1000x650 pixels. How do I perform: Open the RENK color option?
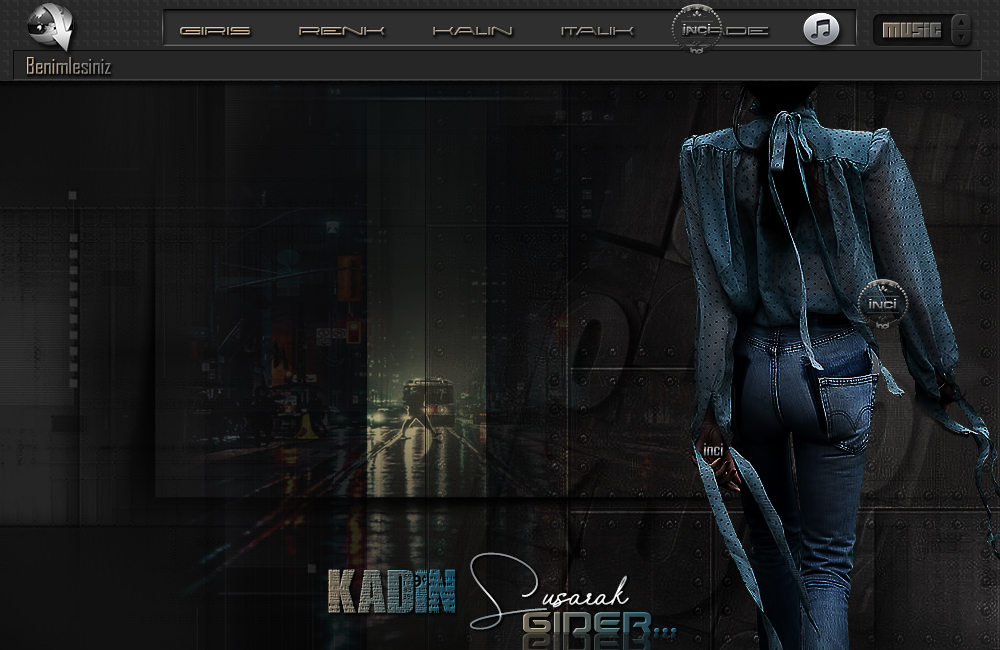(342, 31)
